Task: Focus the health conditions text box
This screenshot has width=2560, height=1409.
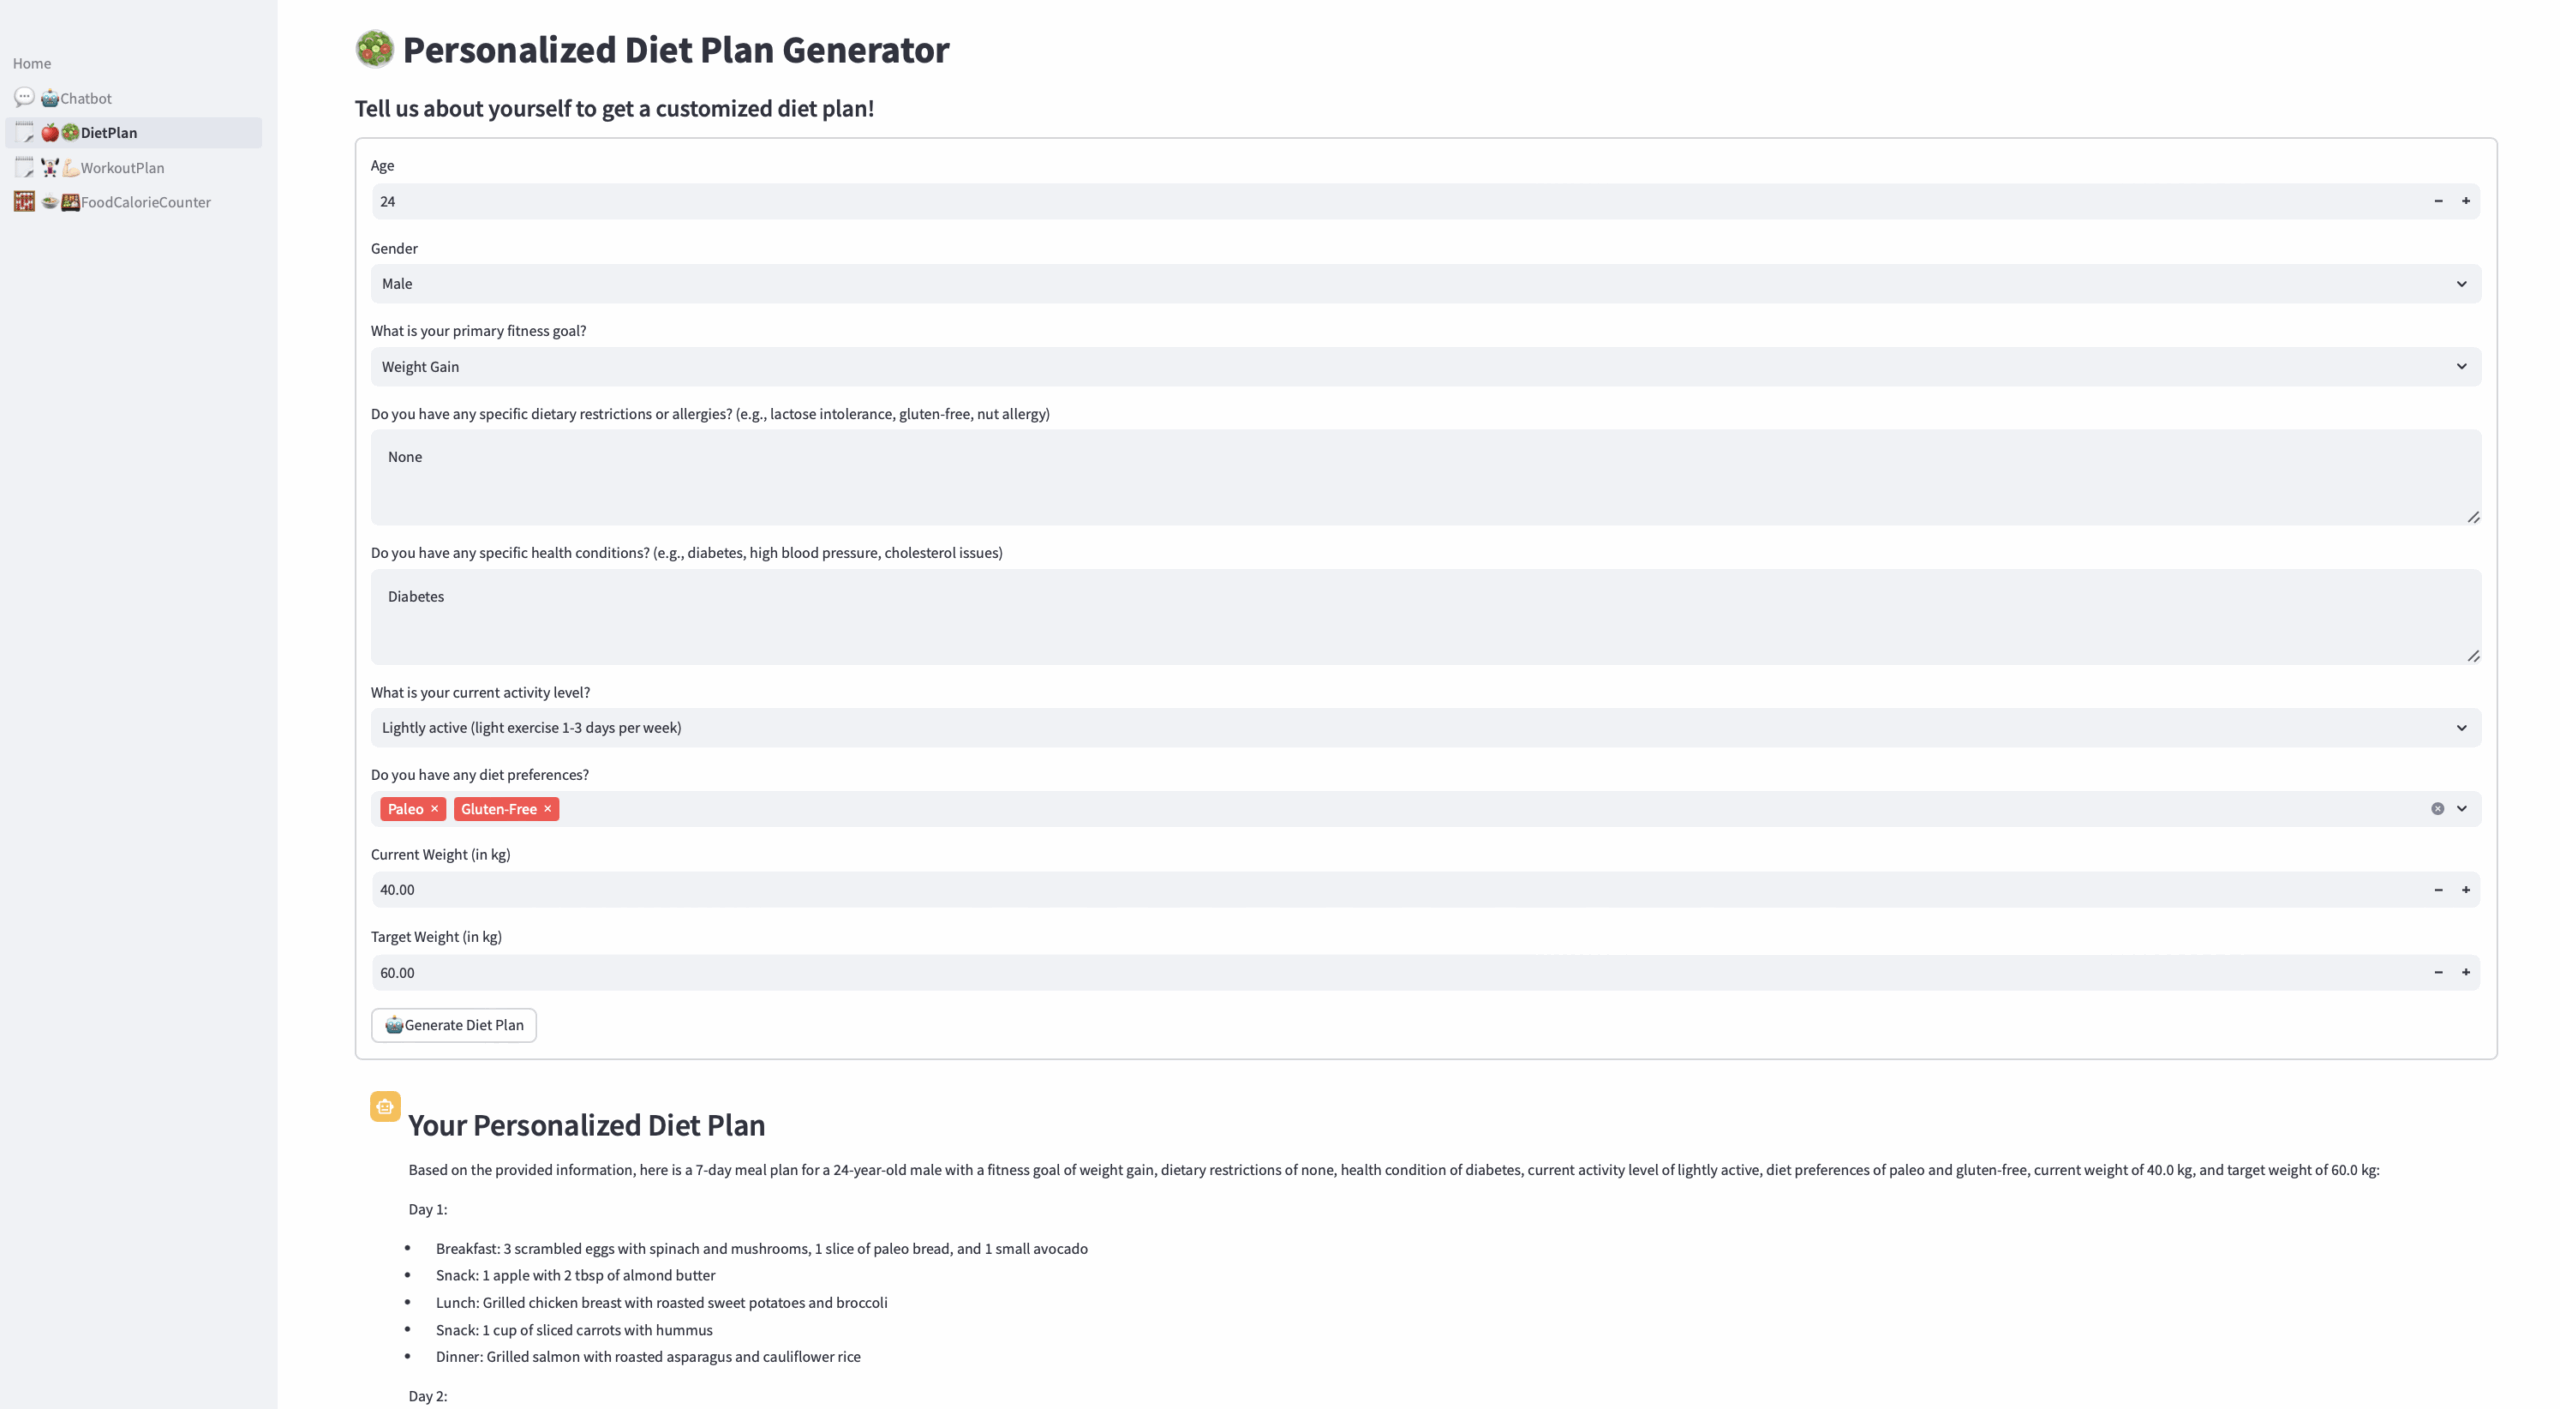Action: (x=1425, y=617)
